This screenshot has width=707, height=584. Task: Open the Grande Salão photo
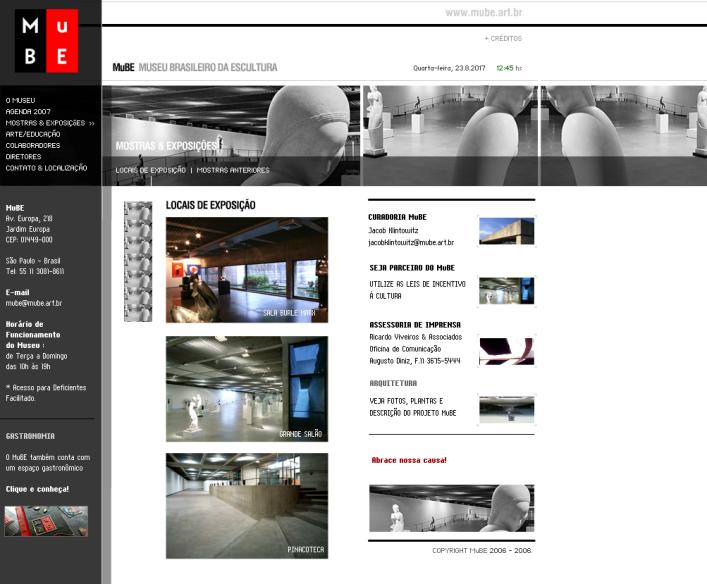[x=247, y=389]
